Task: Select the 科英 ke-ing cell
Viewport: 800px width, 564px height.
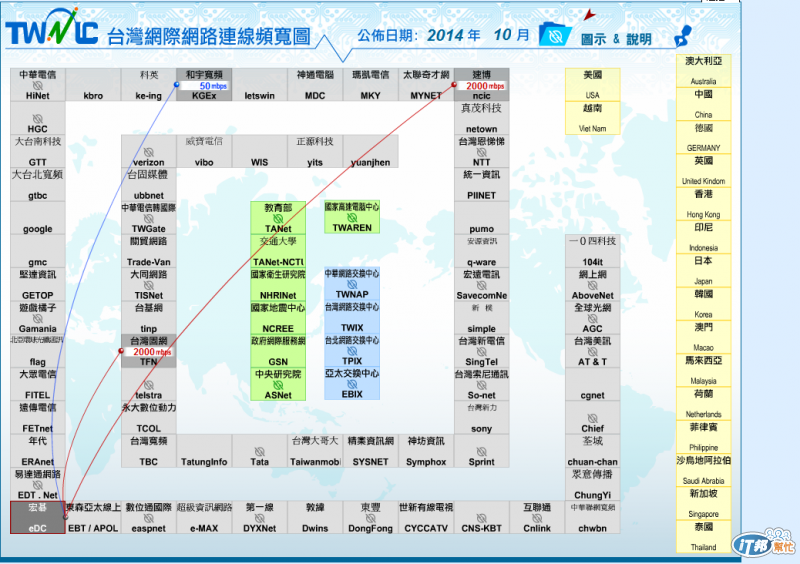Action: tap(149, 85)
